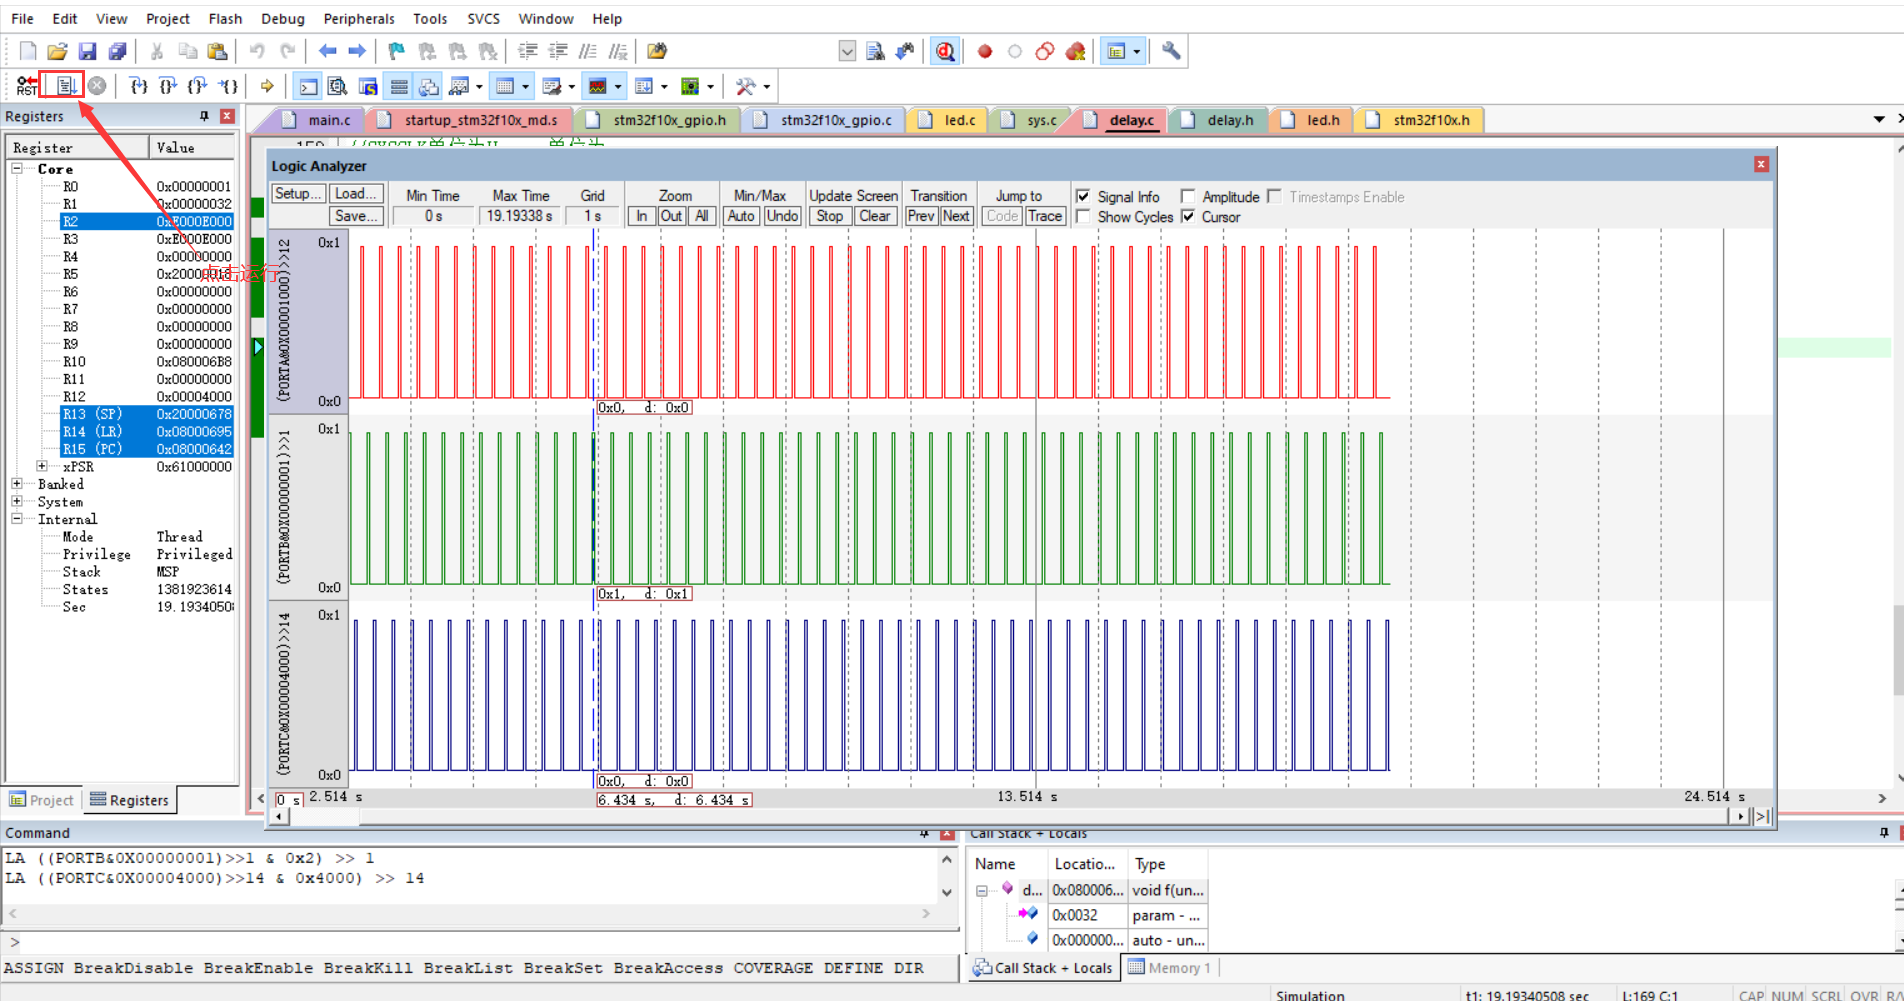Toggle the Call Stack window icon
The image size is (1904, 1001).
point(429,87)
